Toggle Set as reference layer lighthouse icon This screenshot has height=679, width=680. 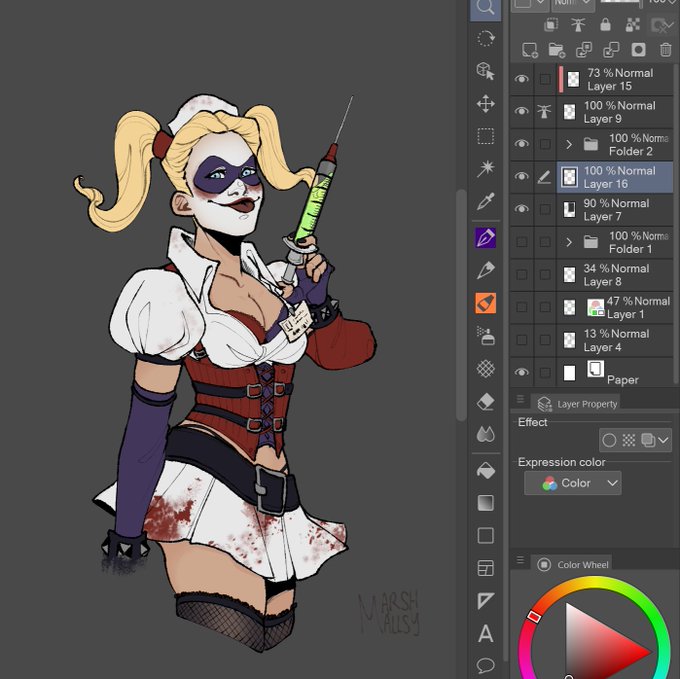pos(578,25)
